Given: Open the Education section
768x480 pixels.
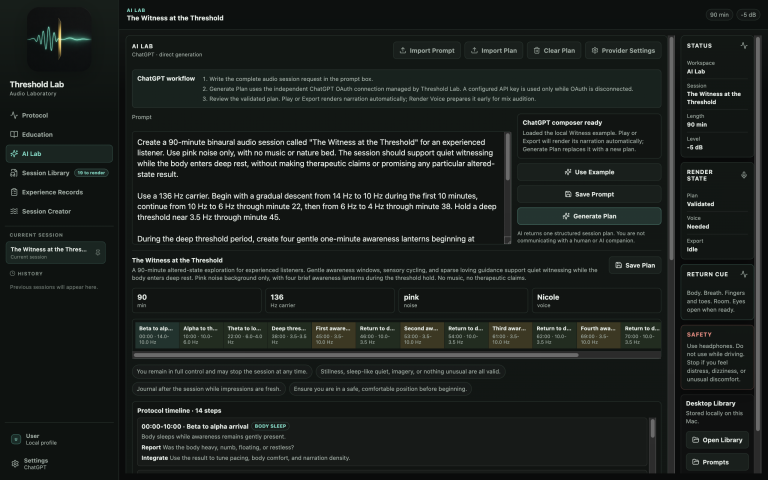Looking at the screenshot, I should tap(59, 135).
